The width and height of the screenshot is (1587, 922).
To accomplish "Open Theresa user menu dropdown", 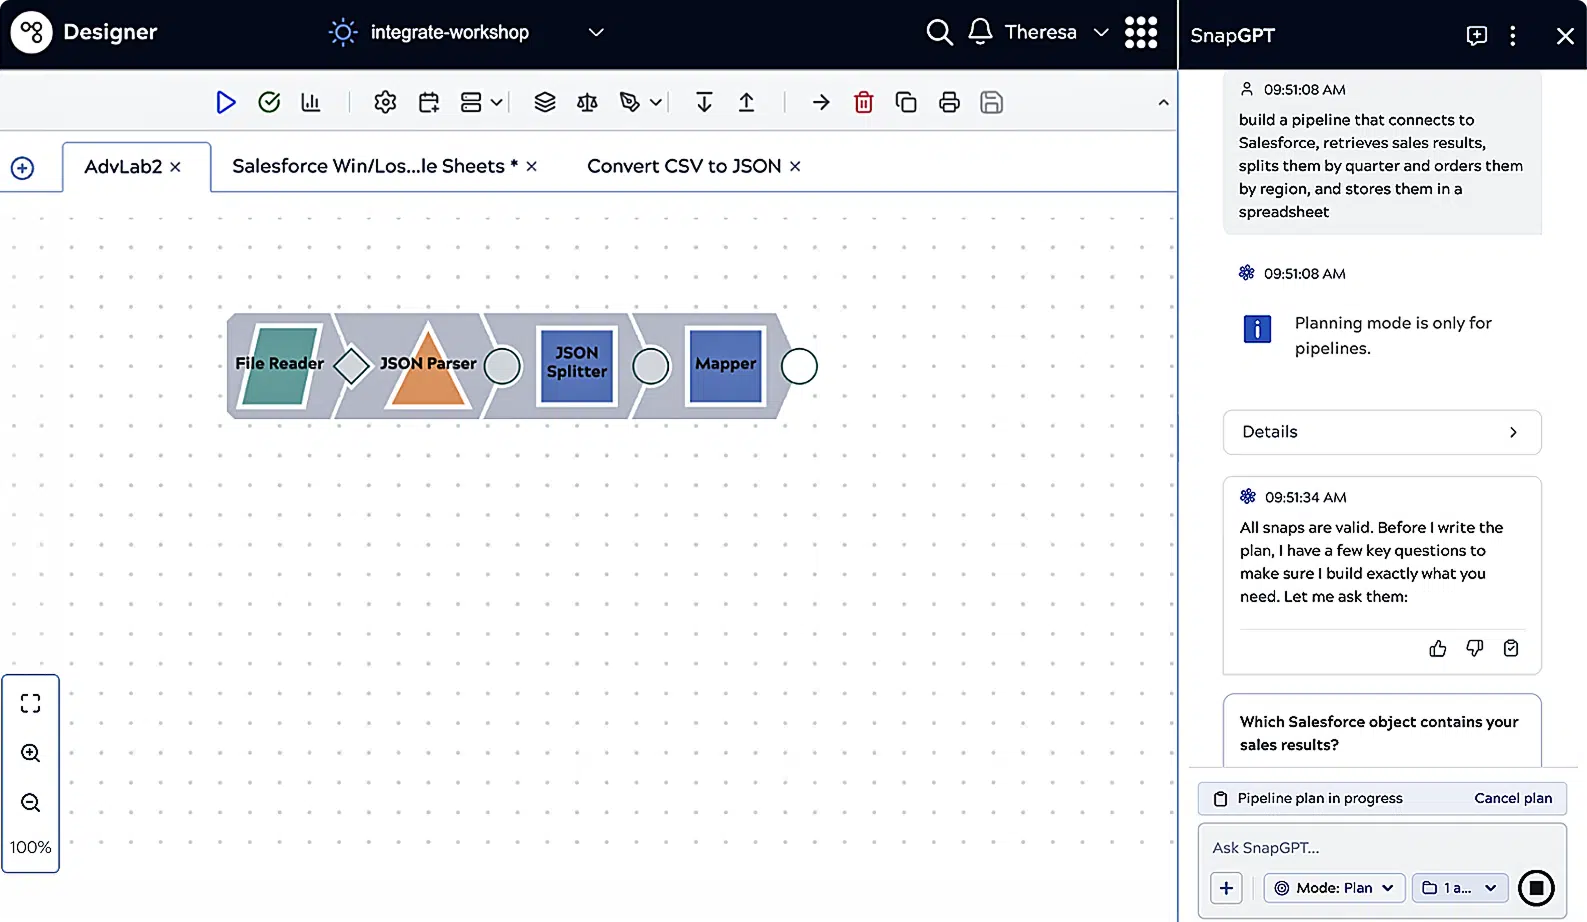I will coord(1101,32).
